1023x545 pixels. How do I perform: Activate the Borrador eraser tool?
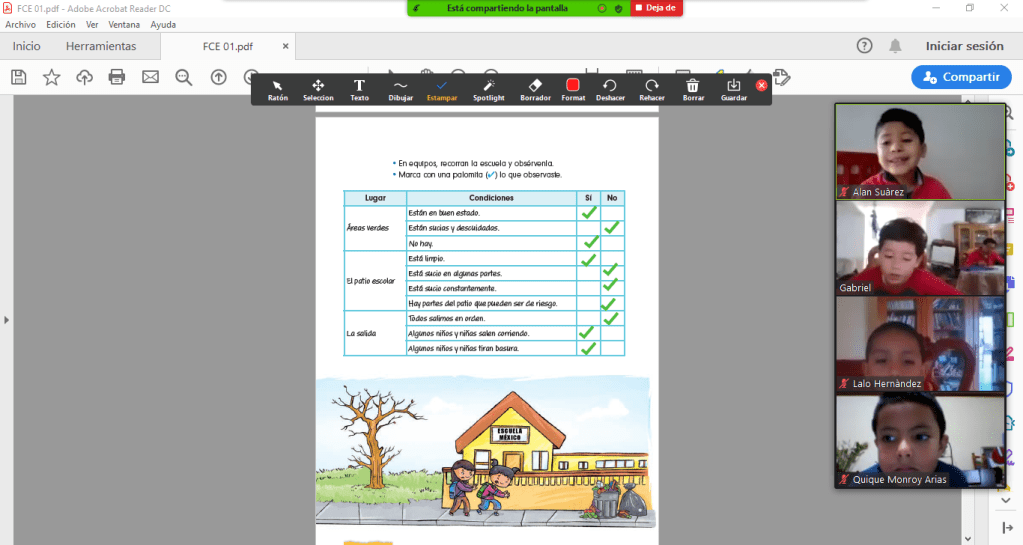pyautogui.click(x=535, y=89)
